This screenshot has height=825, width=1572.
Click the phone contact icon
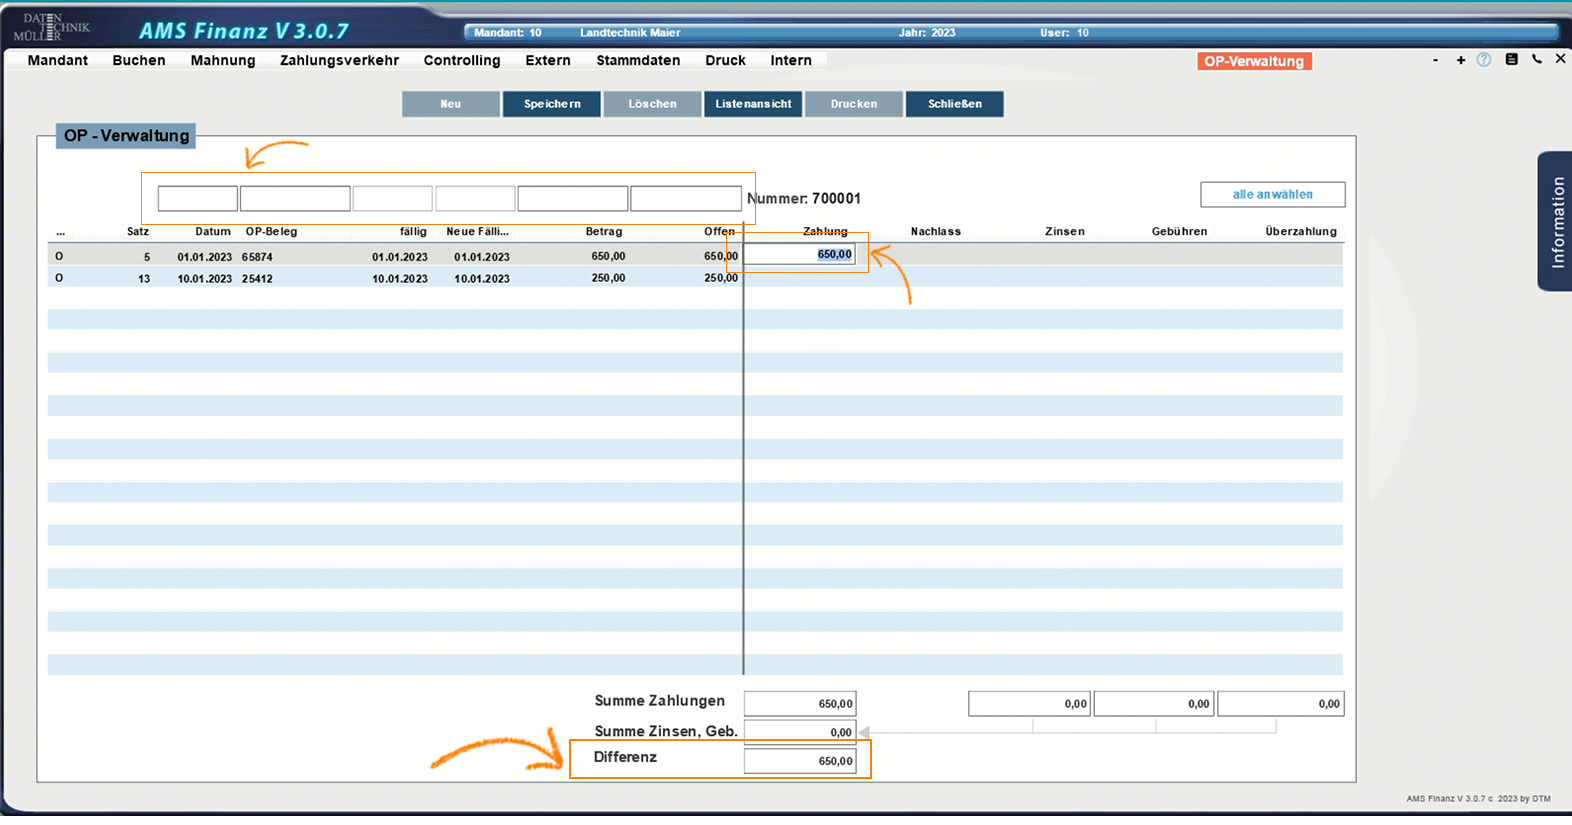[x=1537, y=60]
